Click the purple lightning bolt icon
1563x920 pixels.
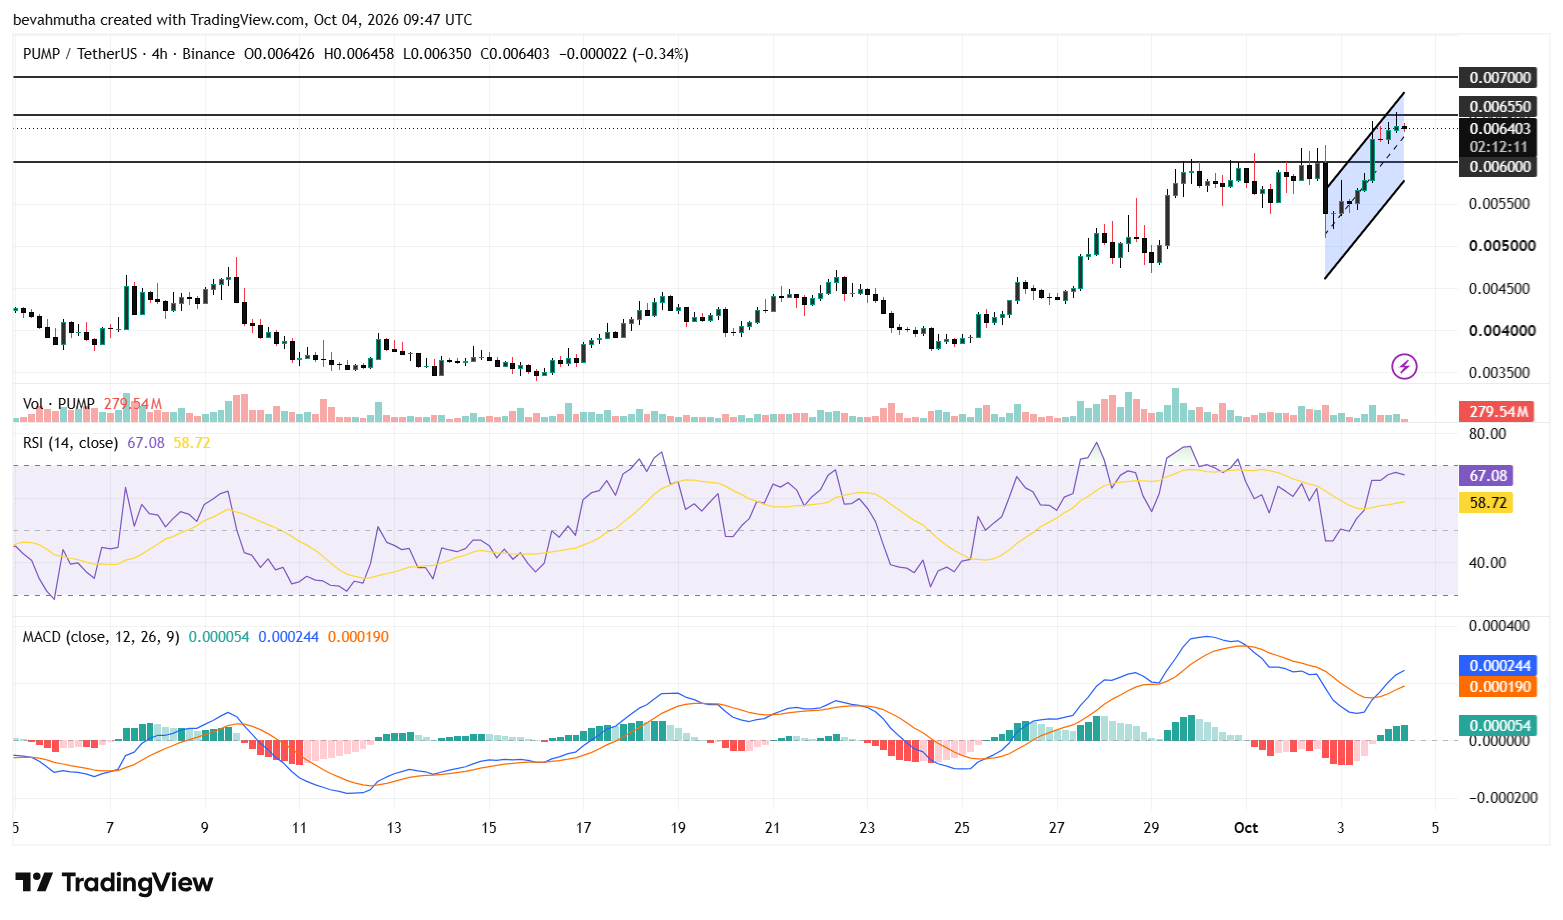(x=1404, y=367)
